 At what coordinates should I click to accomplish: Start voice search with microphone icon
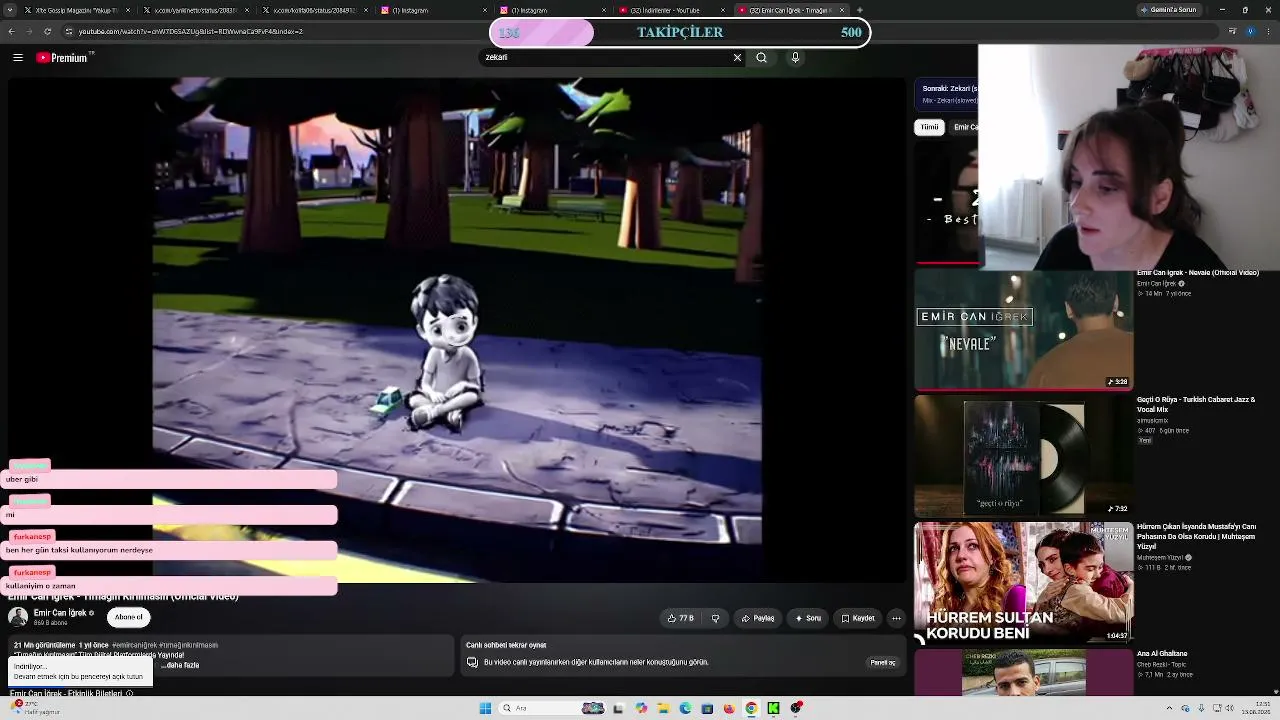pyautogui.click(x=795, y=58)
